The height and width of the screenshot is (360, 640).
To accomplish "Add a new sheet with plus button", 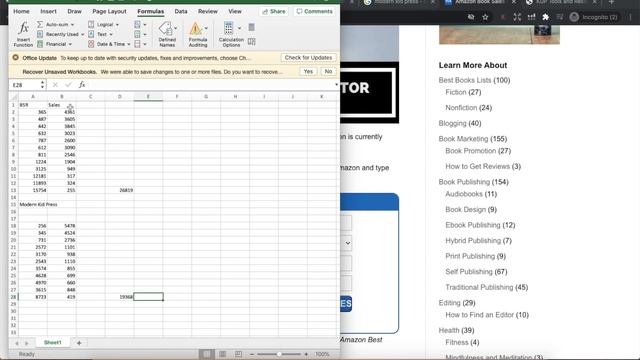I will 79,343.
